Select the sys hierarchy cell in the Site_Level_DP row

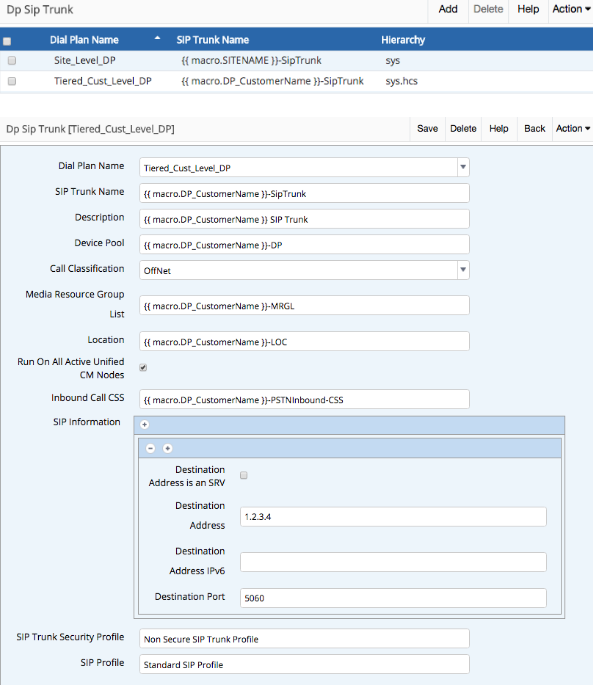[x=392, y=60]
